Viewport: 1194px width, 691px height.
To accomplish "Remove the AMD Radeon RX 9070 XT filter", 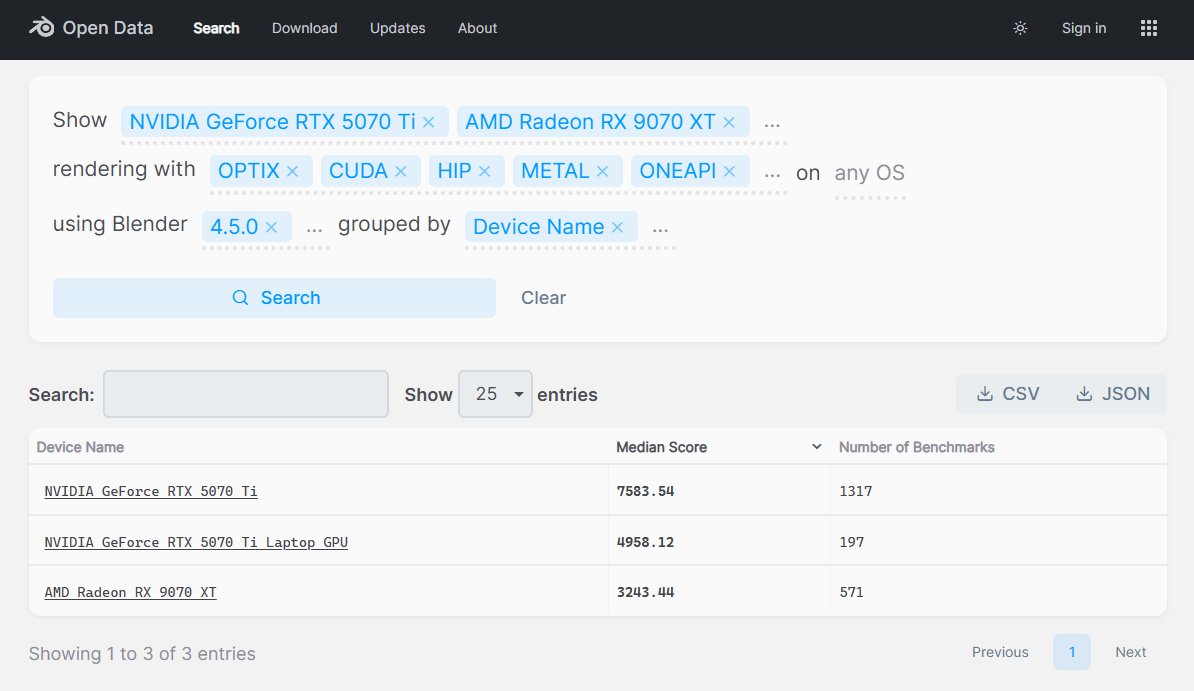I will click(729, 122).
